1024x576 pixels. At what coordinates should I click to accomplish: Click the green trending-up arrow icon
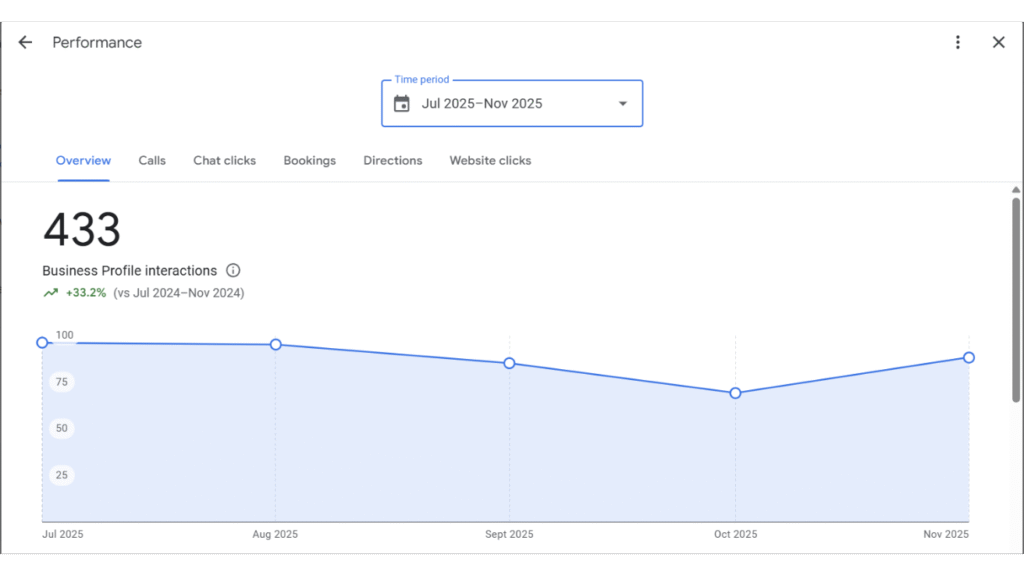click(x=51, y=293)
